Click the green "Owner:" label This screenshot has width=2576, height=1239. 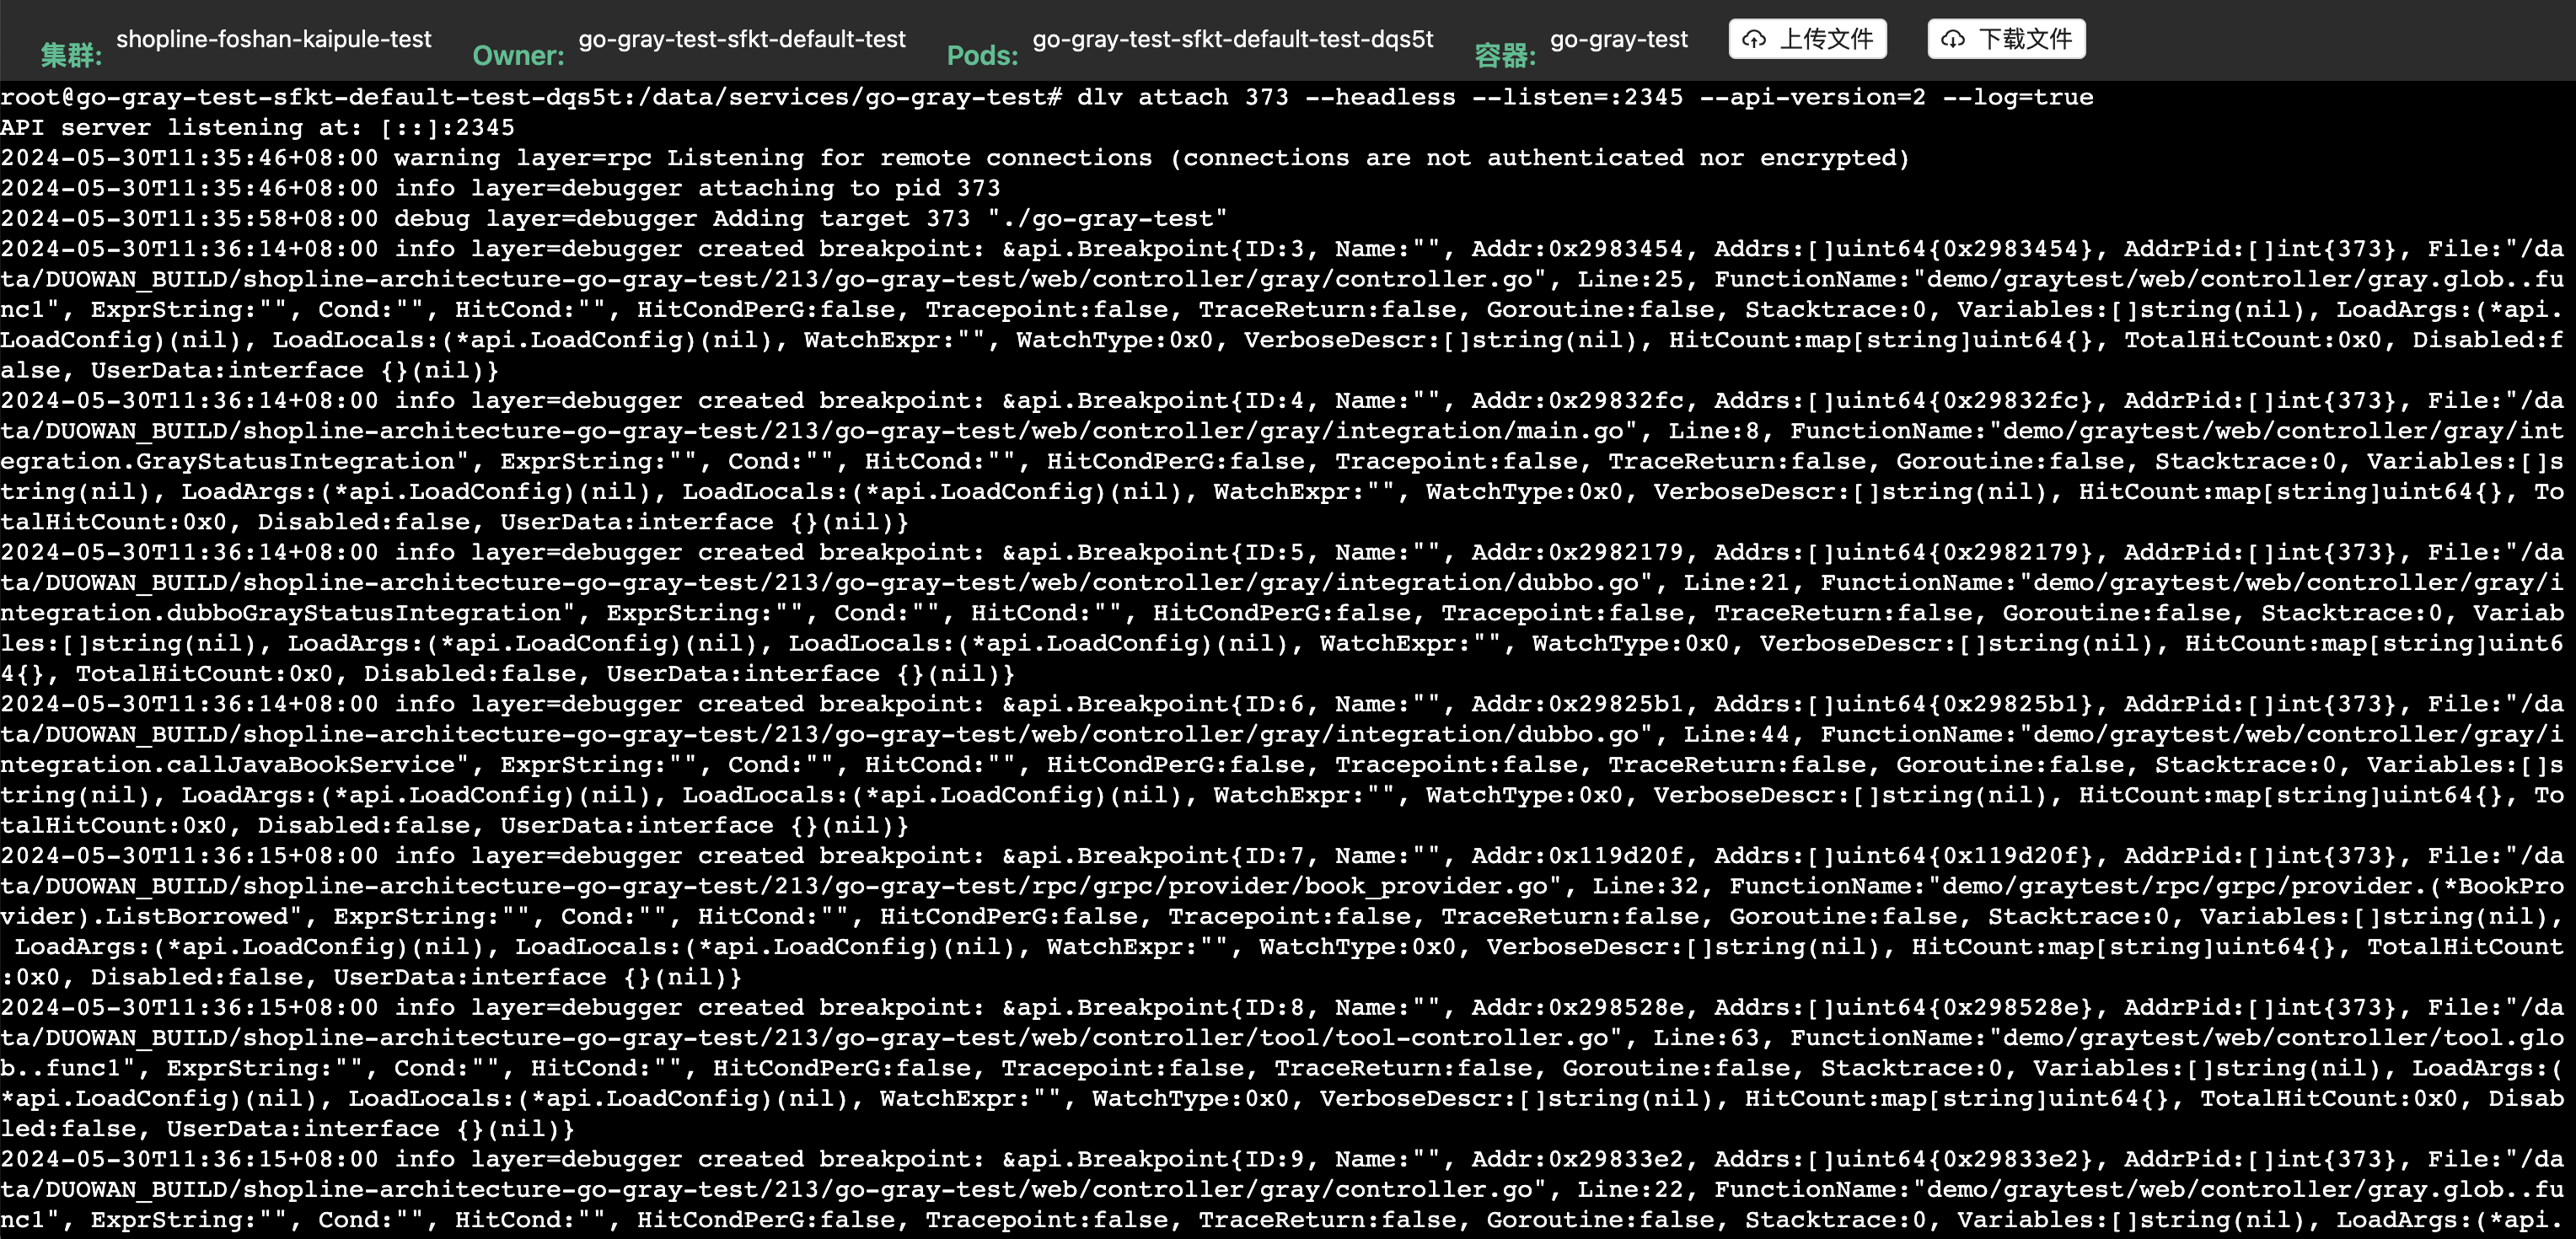[x=518, y=55]
